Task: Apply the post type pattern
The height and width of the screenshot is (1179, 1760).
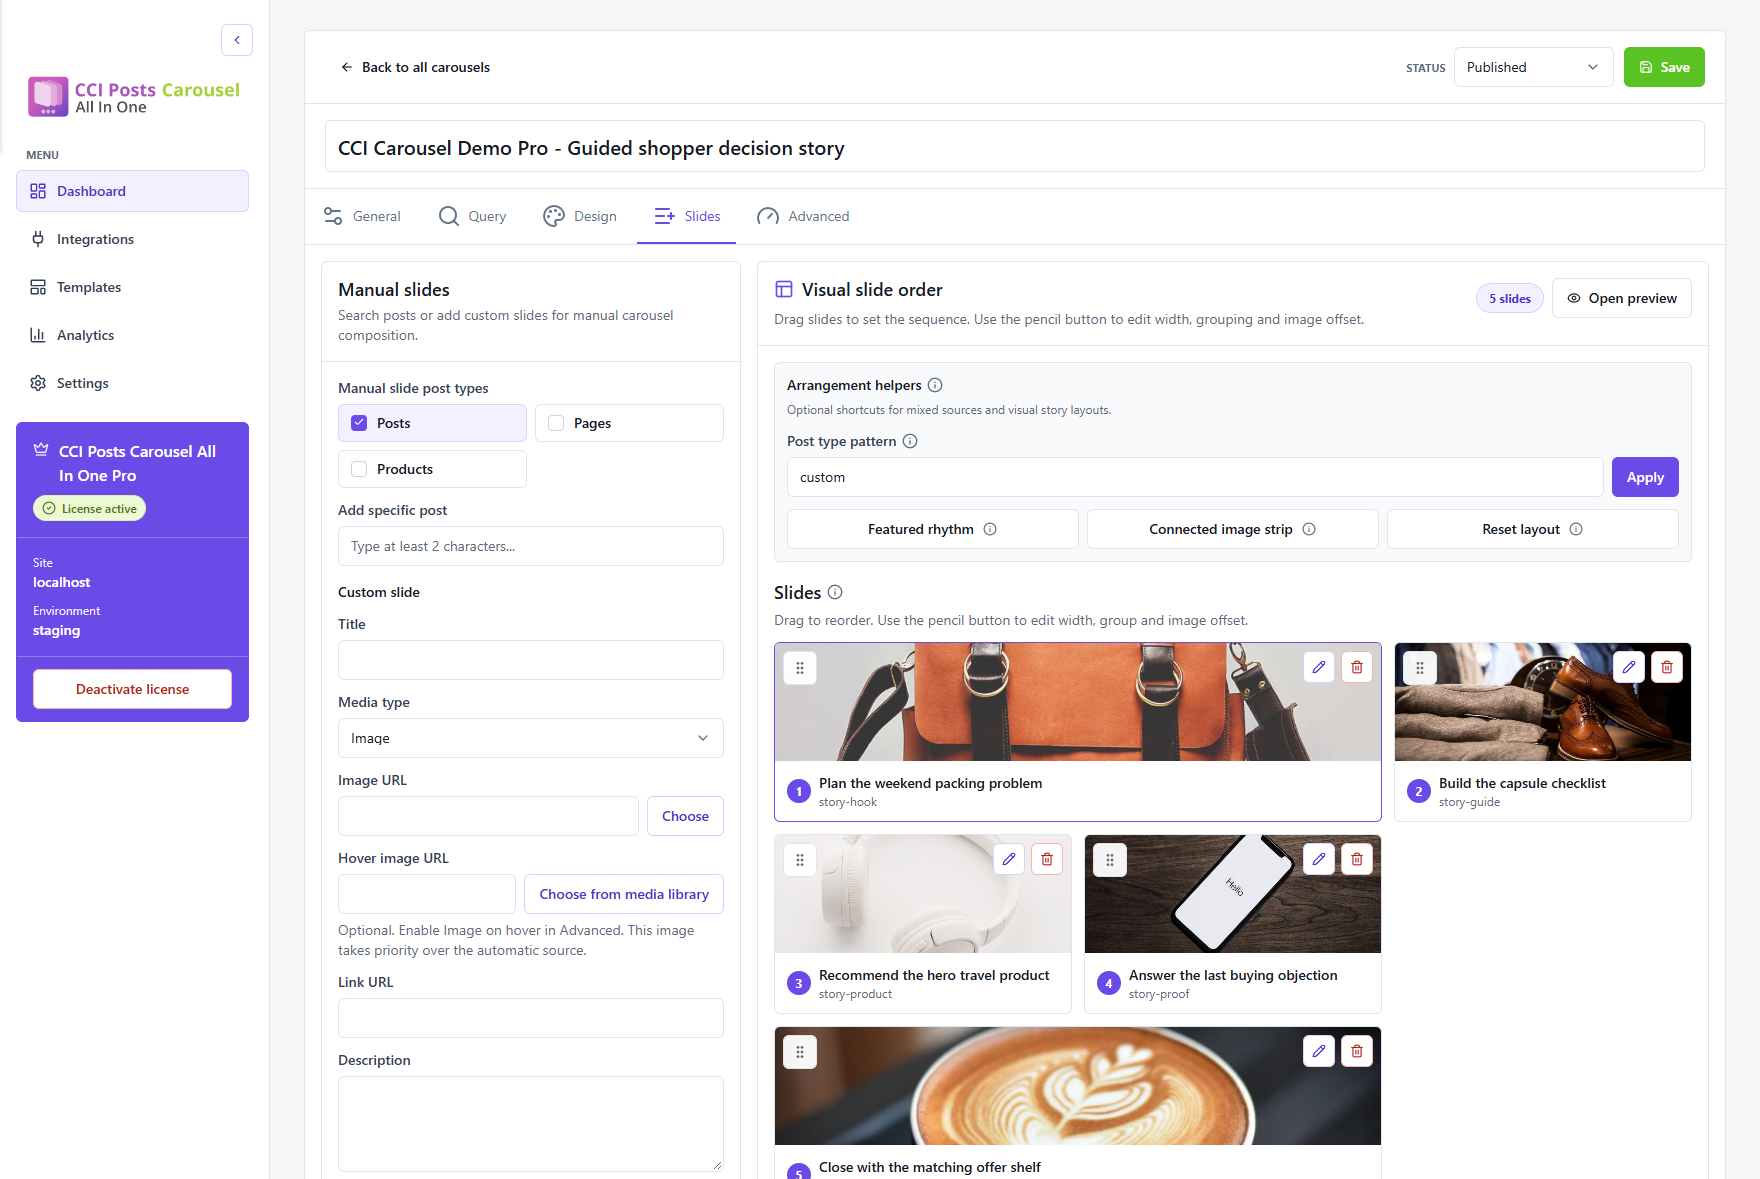Action: tap(1645, 477)
